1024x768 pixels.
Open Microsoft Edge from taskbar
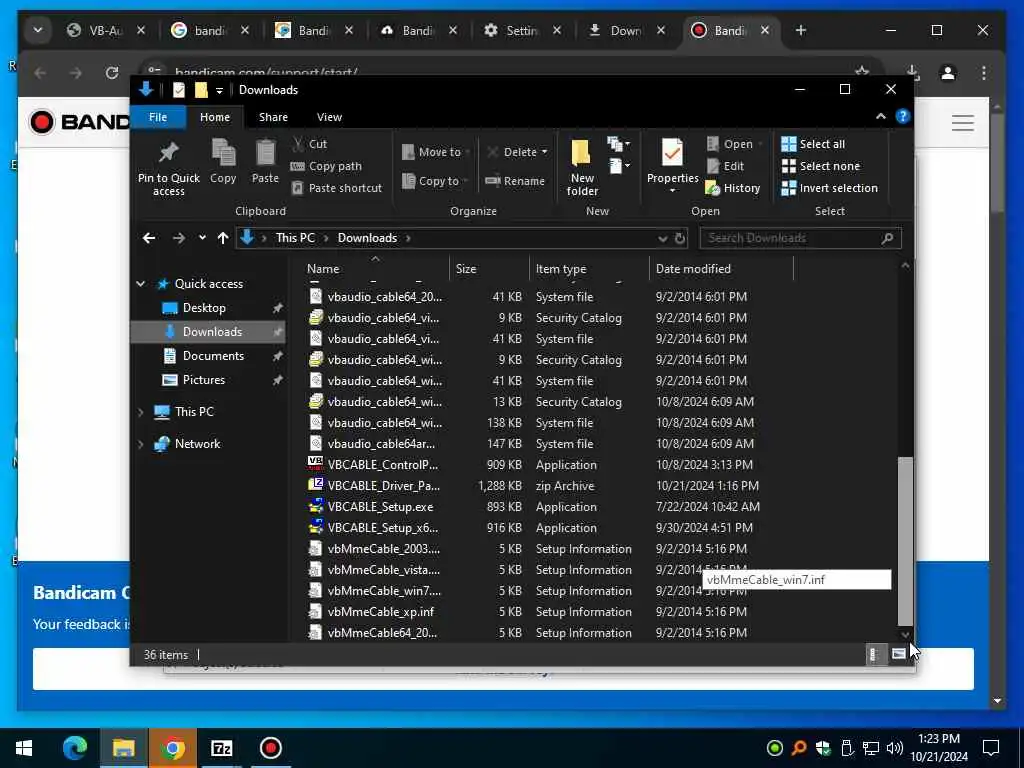[74, 748]
